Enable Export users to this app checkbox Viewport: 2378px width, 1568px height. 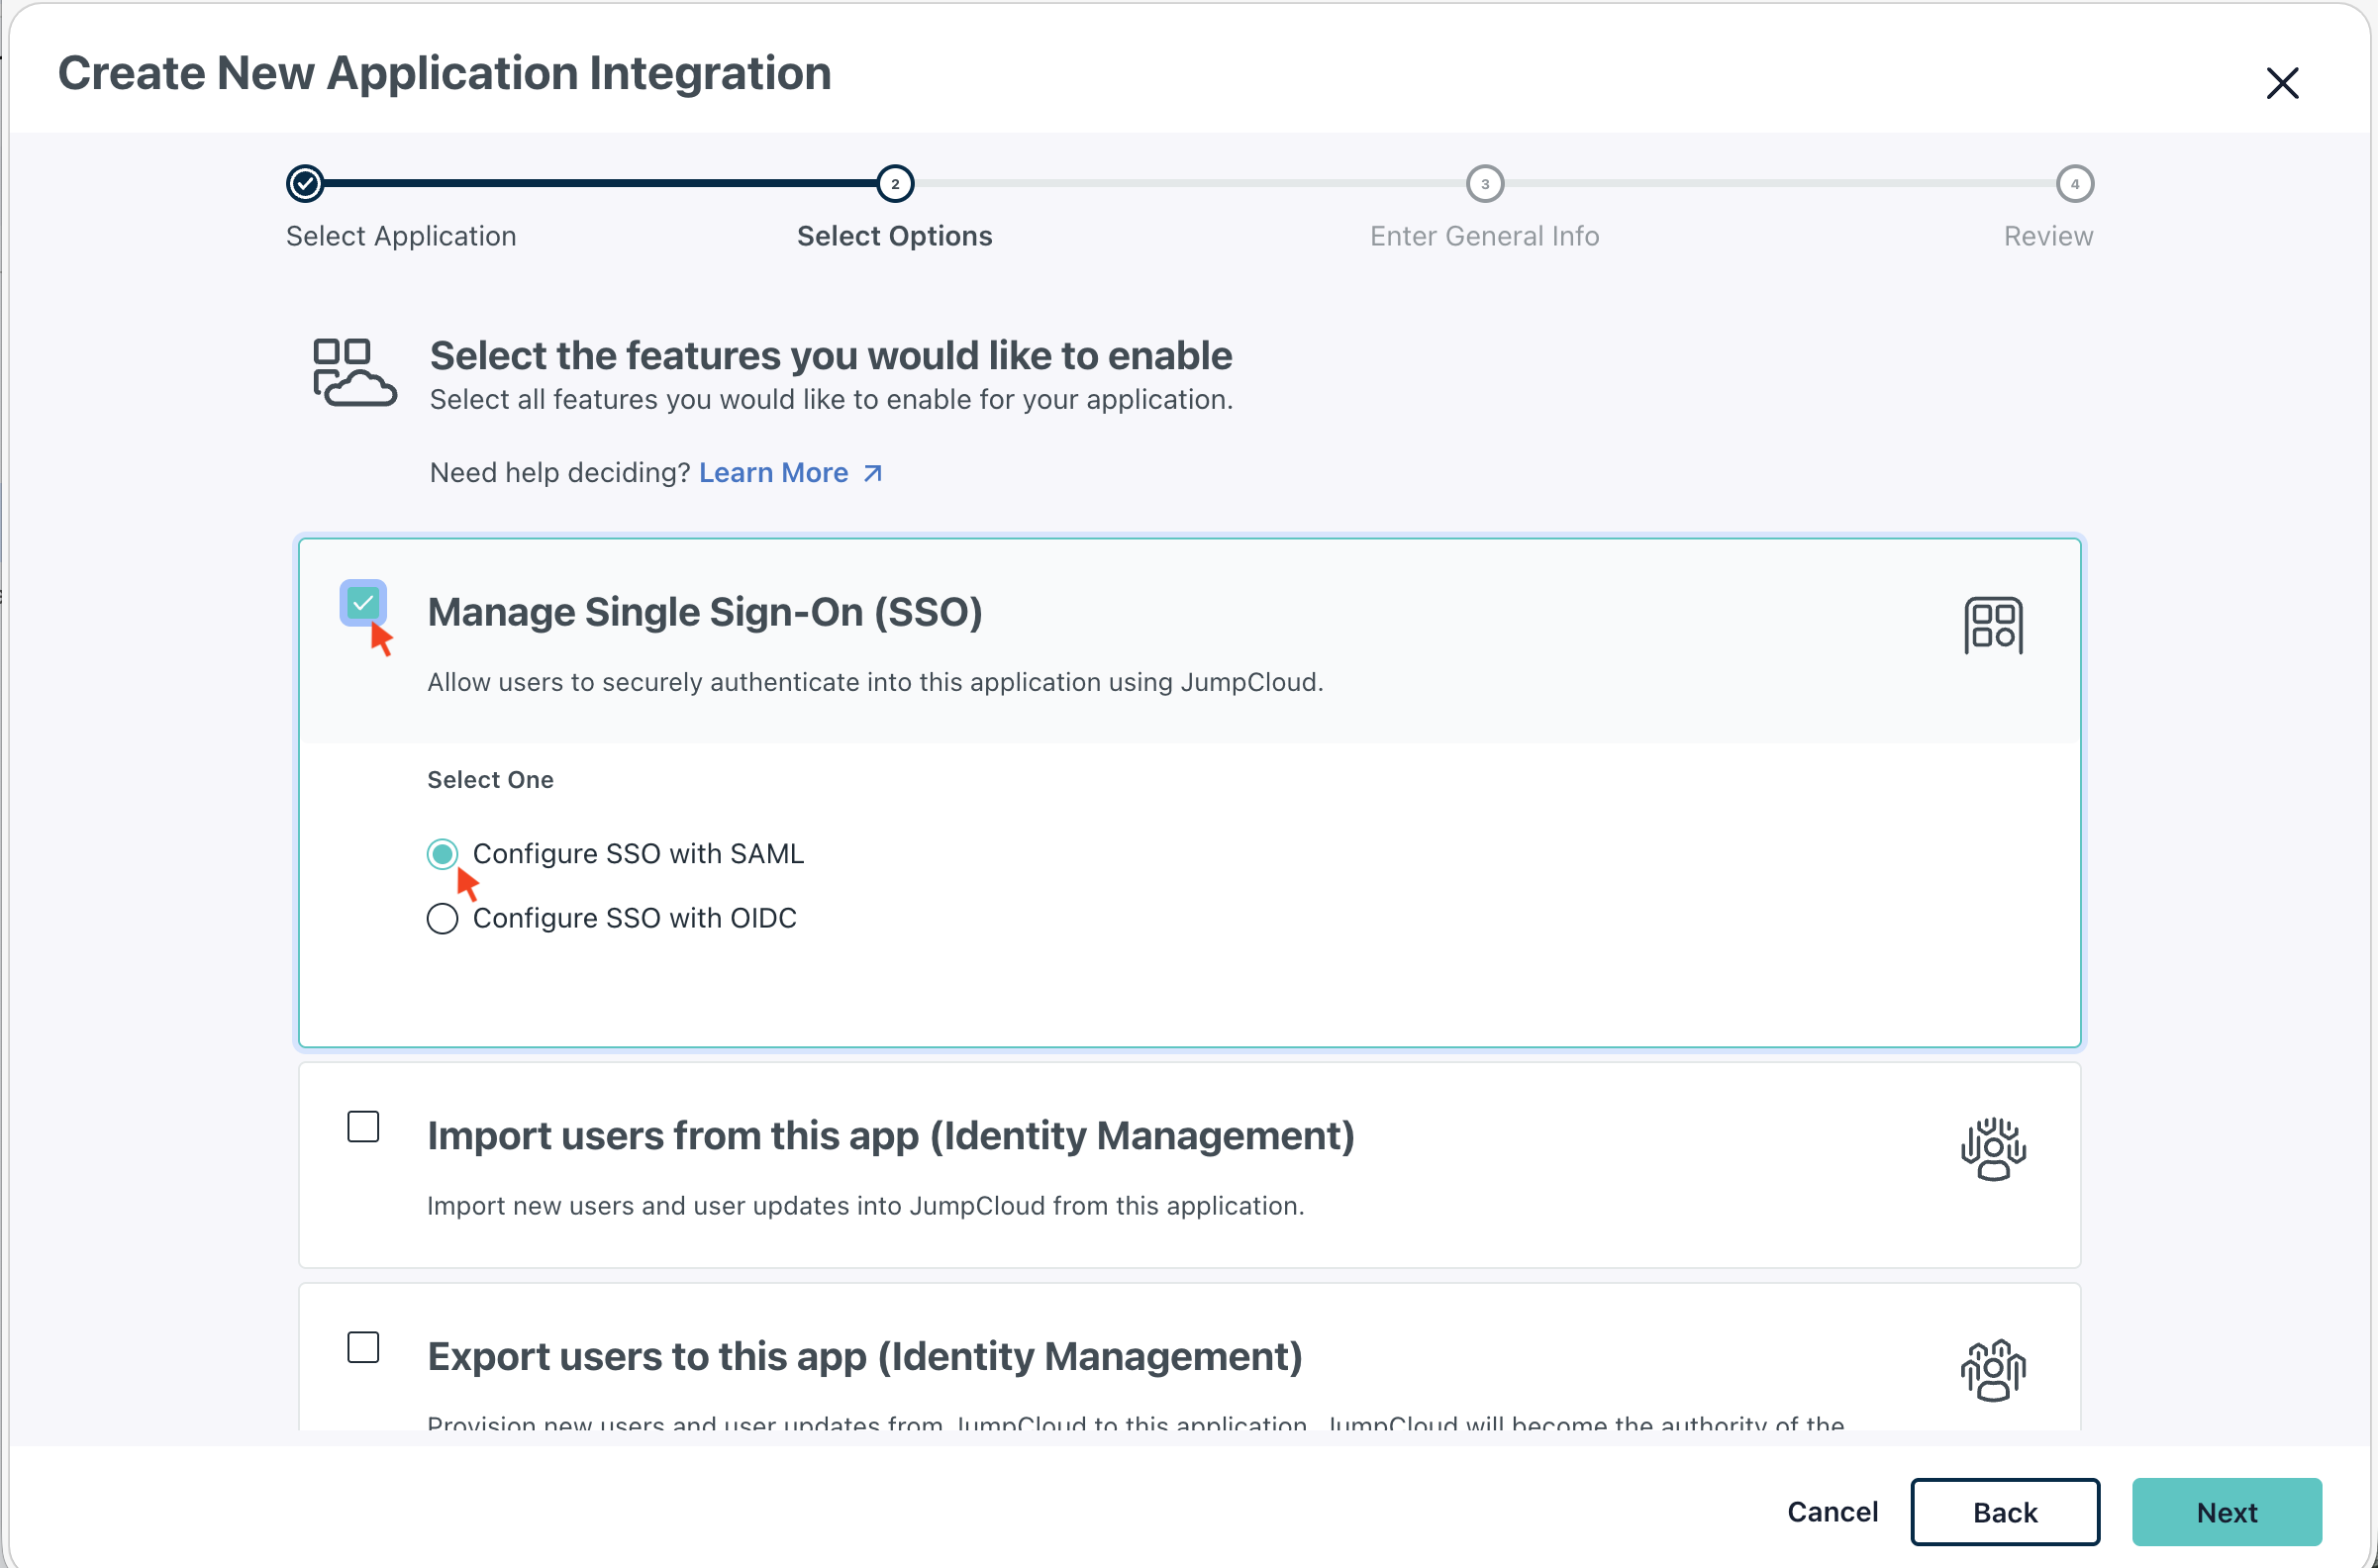tap(363, 1347)
